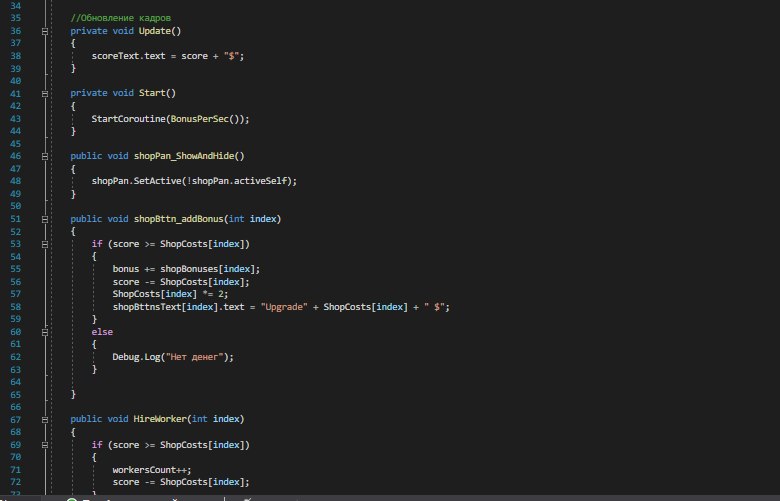
Task: Place cursor on 'private void Start()' line
Action: tap(123, 93)
